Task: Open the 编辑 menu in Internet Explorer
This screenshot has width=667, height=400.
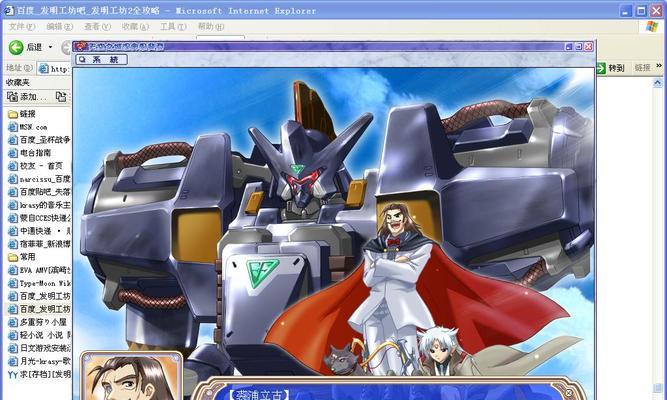Action: point(59,26)
